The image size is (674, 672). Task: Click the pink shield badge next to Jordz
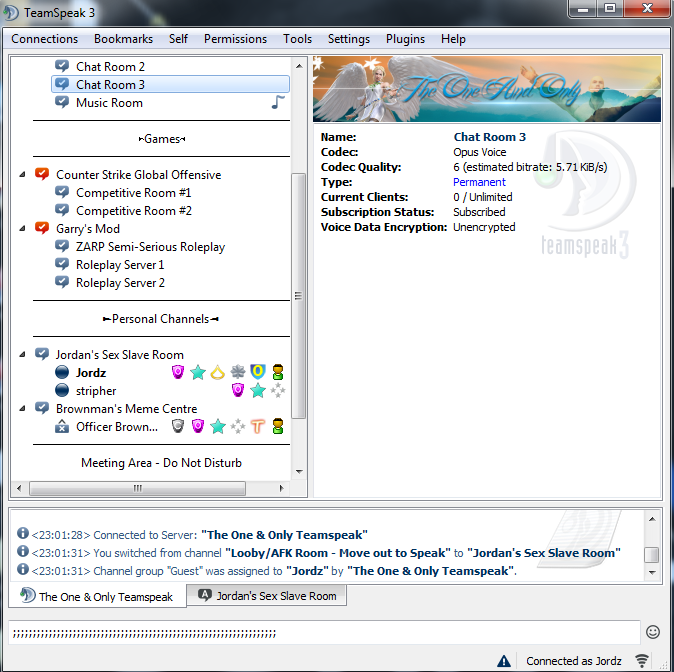click(178, 372)
